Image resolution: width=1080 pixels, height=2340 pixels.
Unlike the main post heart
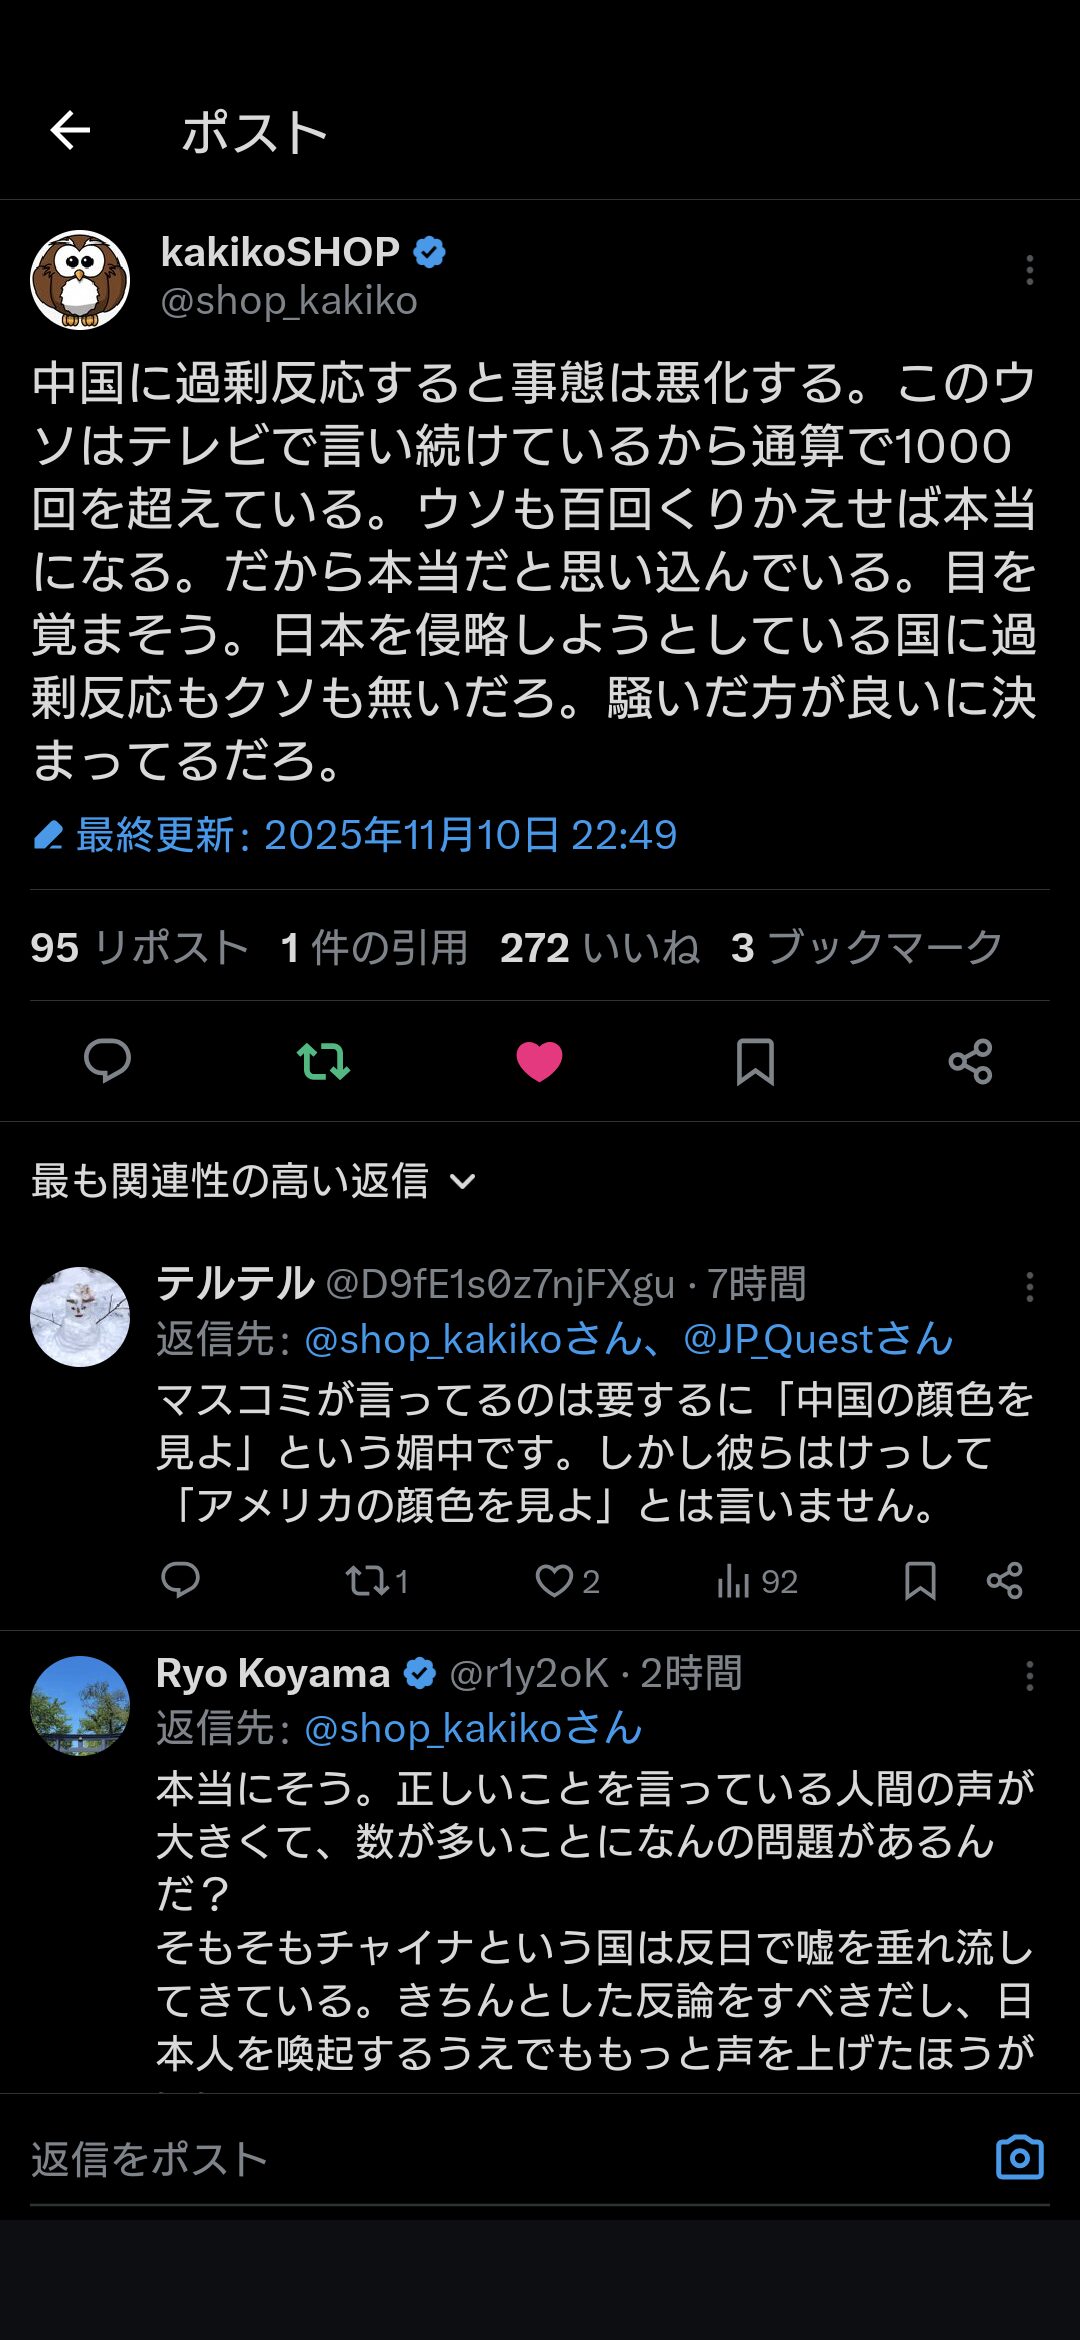539,1061
